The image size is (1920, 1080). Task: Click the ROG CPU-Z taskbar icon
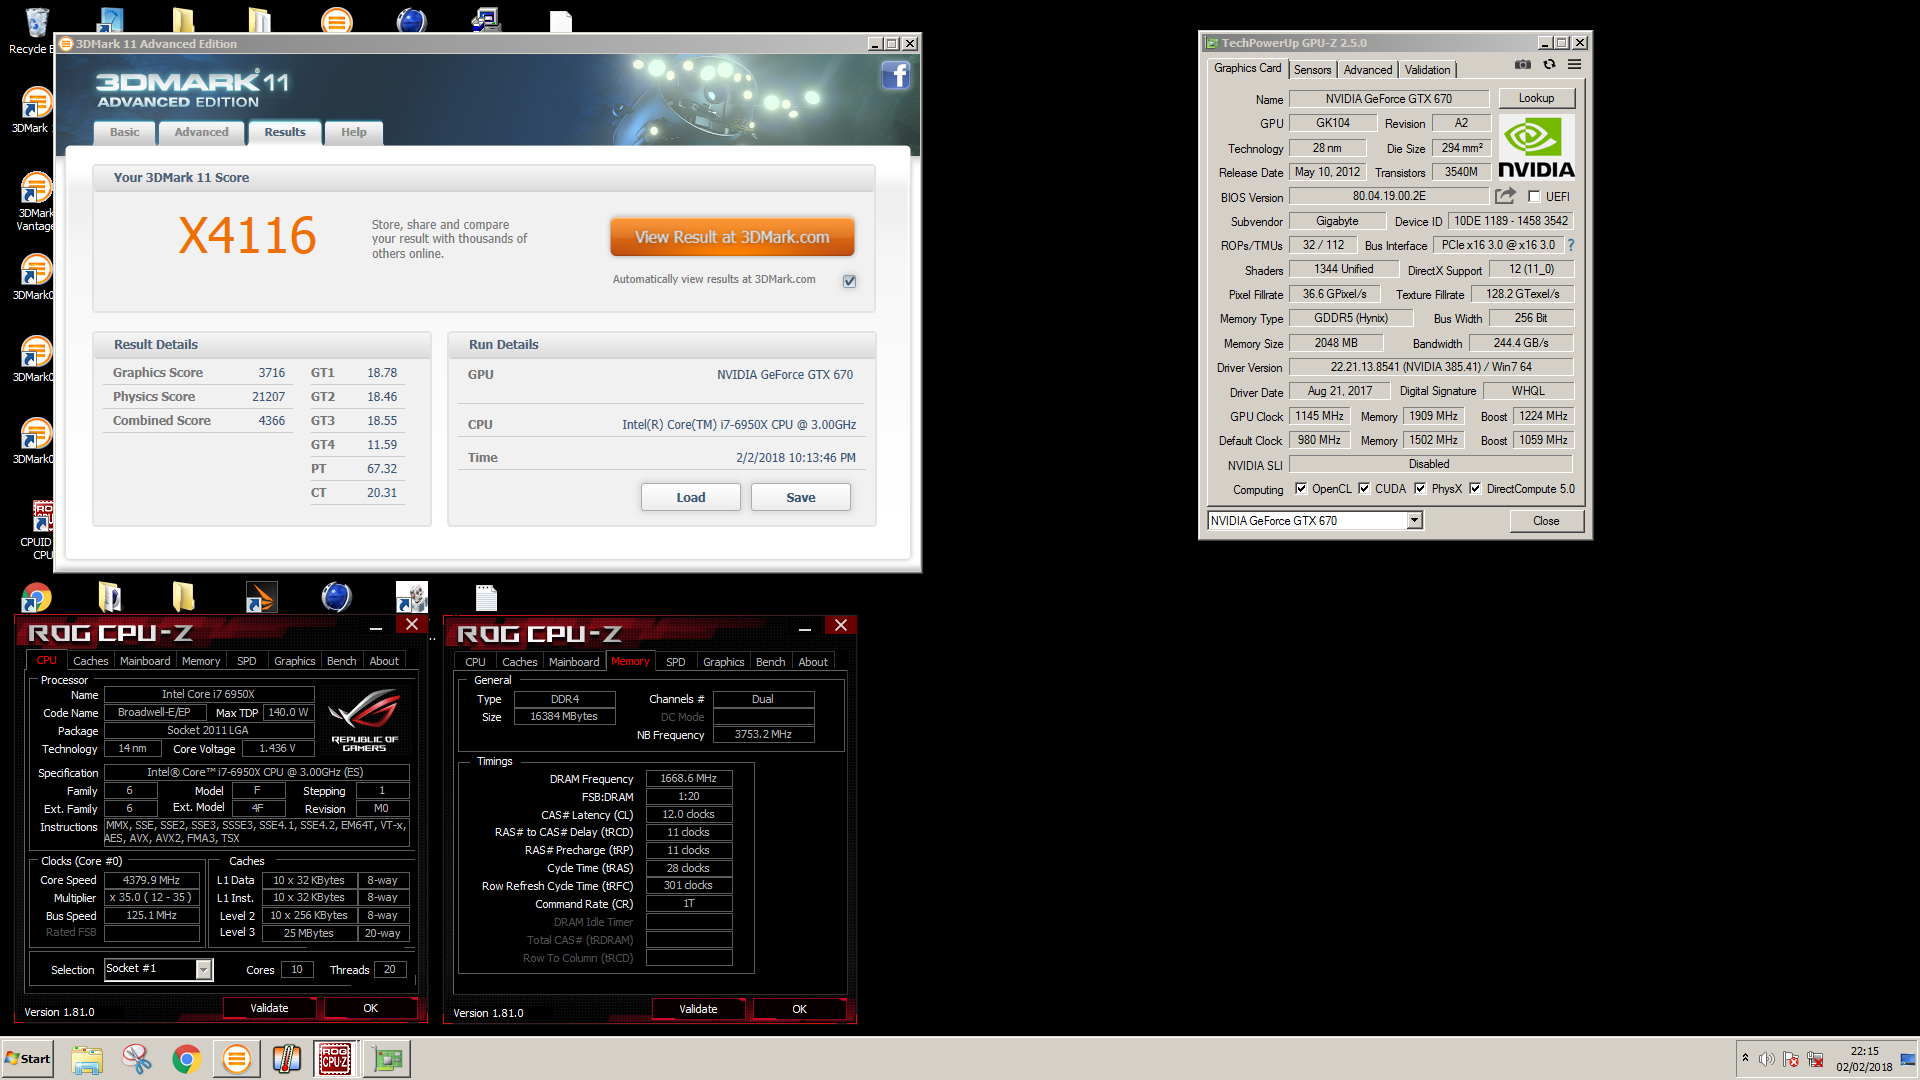(335, 1059)
